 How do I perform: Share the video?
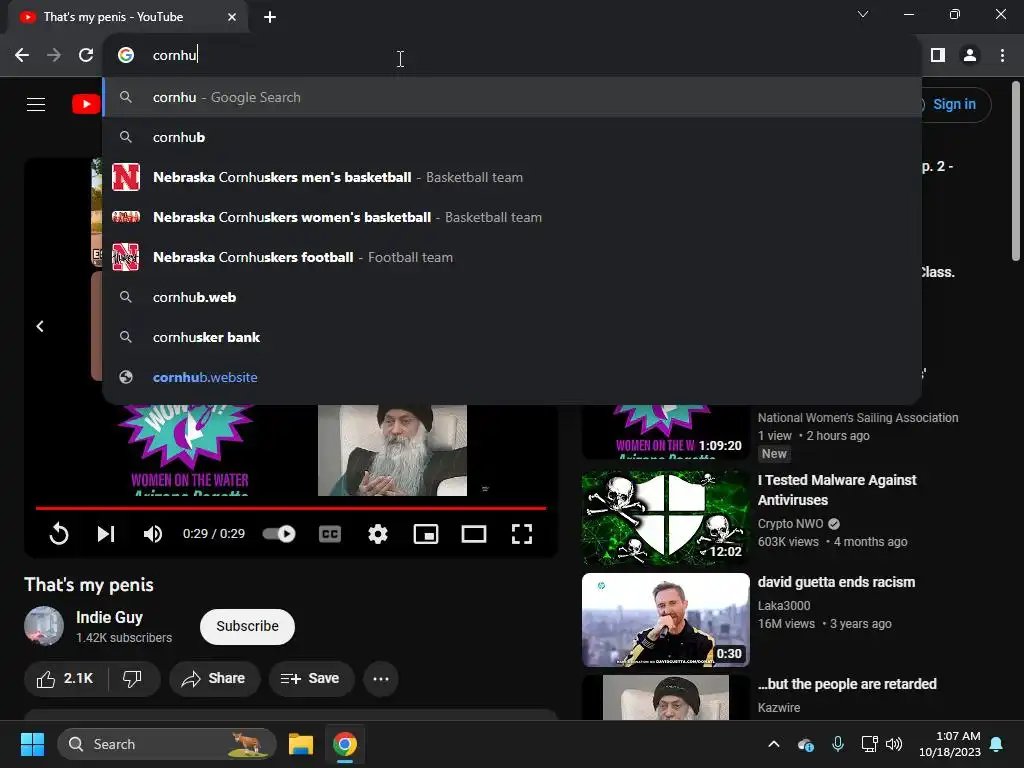214,679
